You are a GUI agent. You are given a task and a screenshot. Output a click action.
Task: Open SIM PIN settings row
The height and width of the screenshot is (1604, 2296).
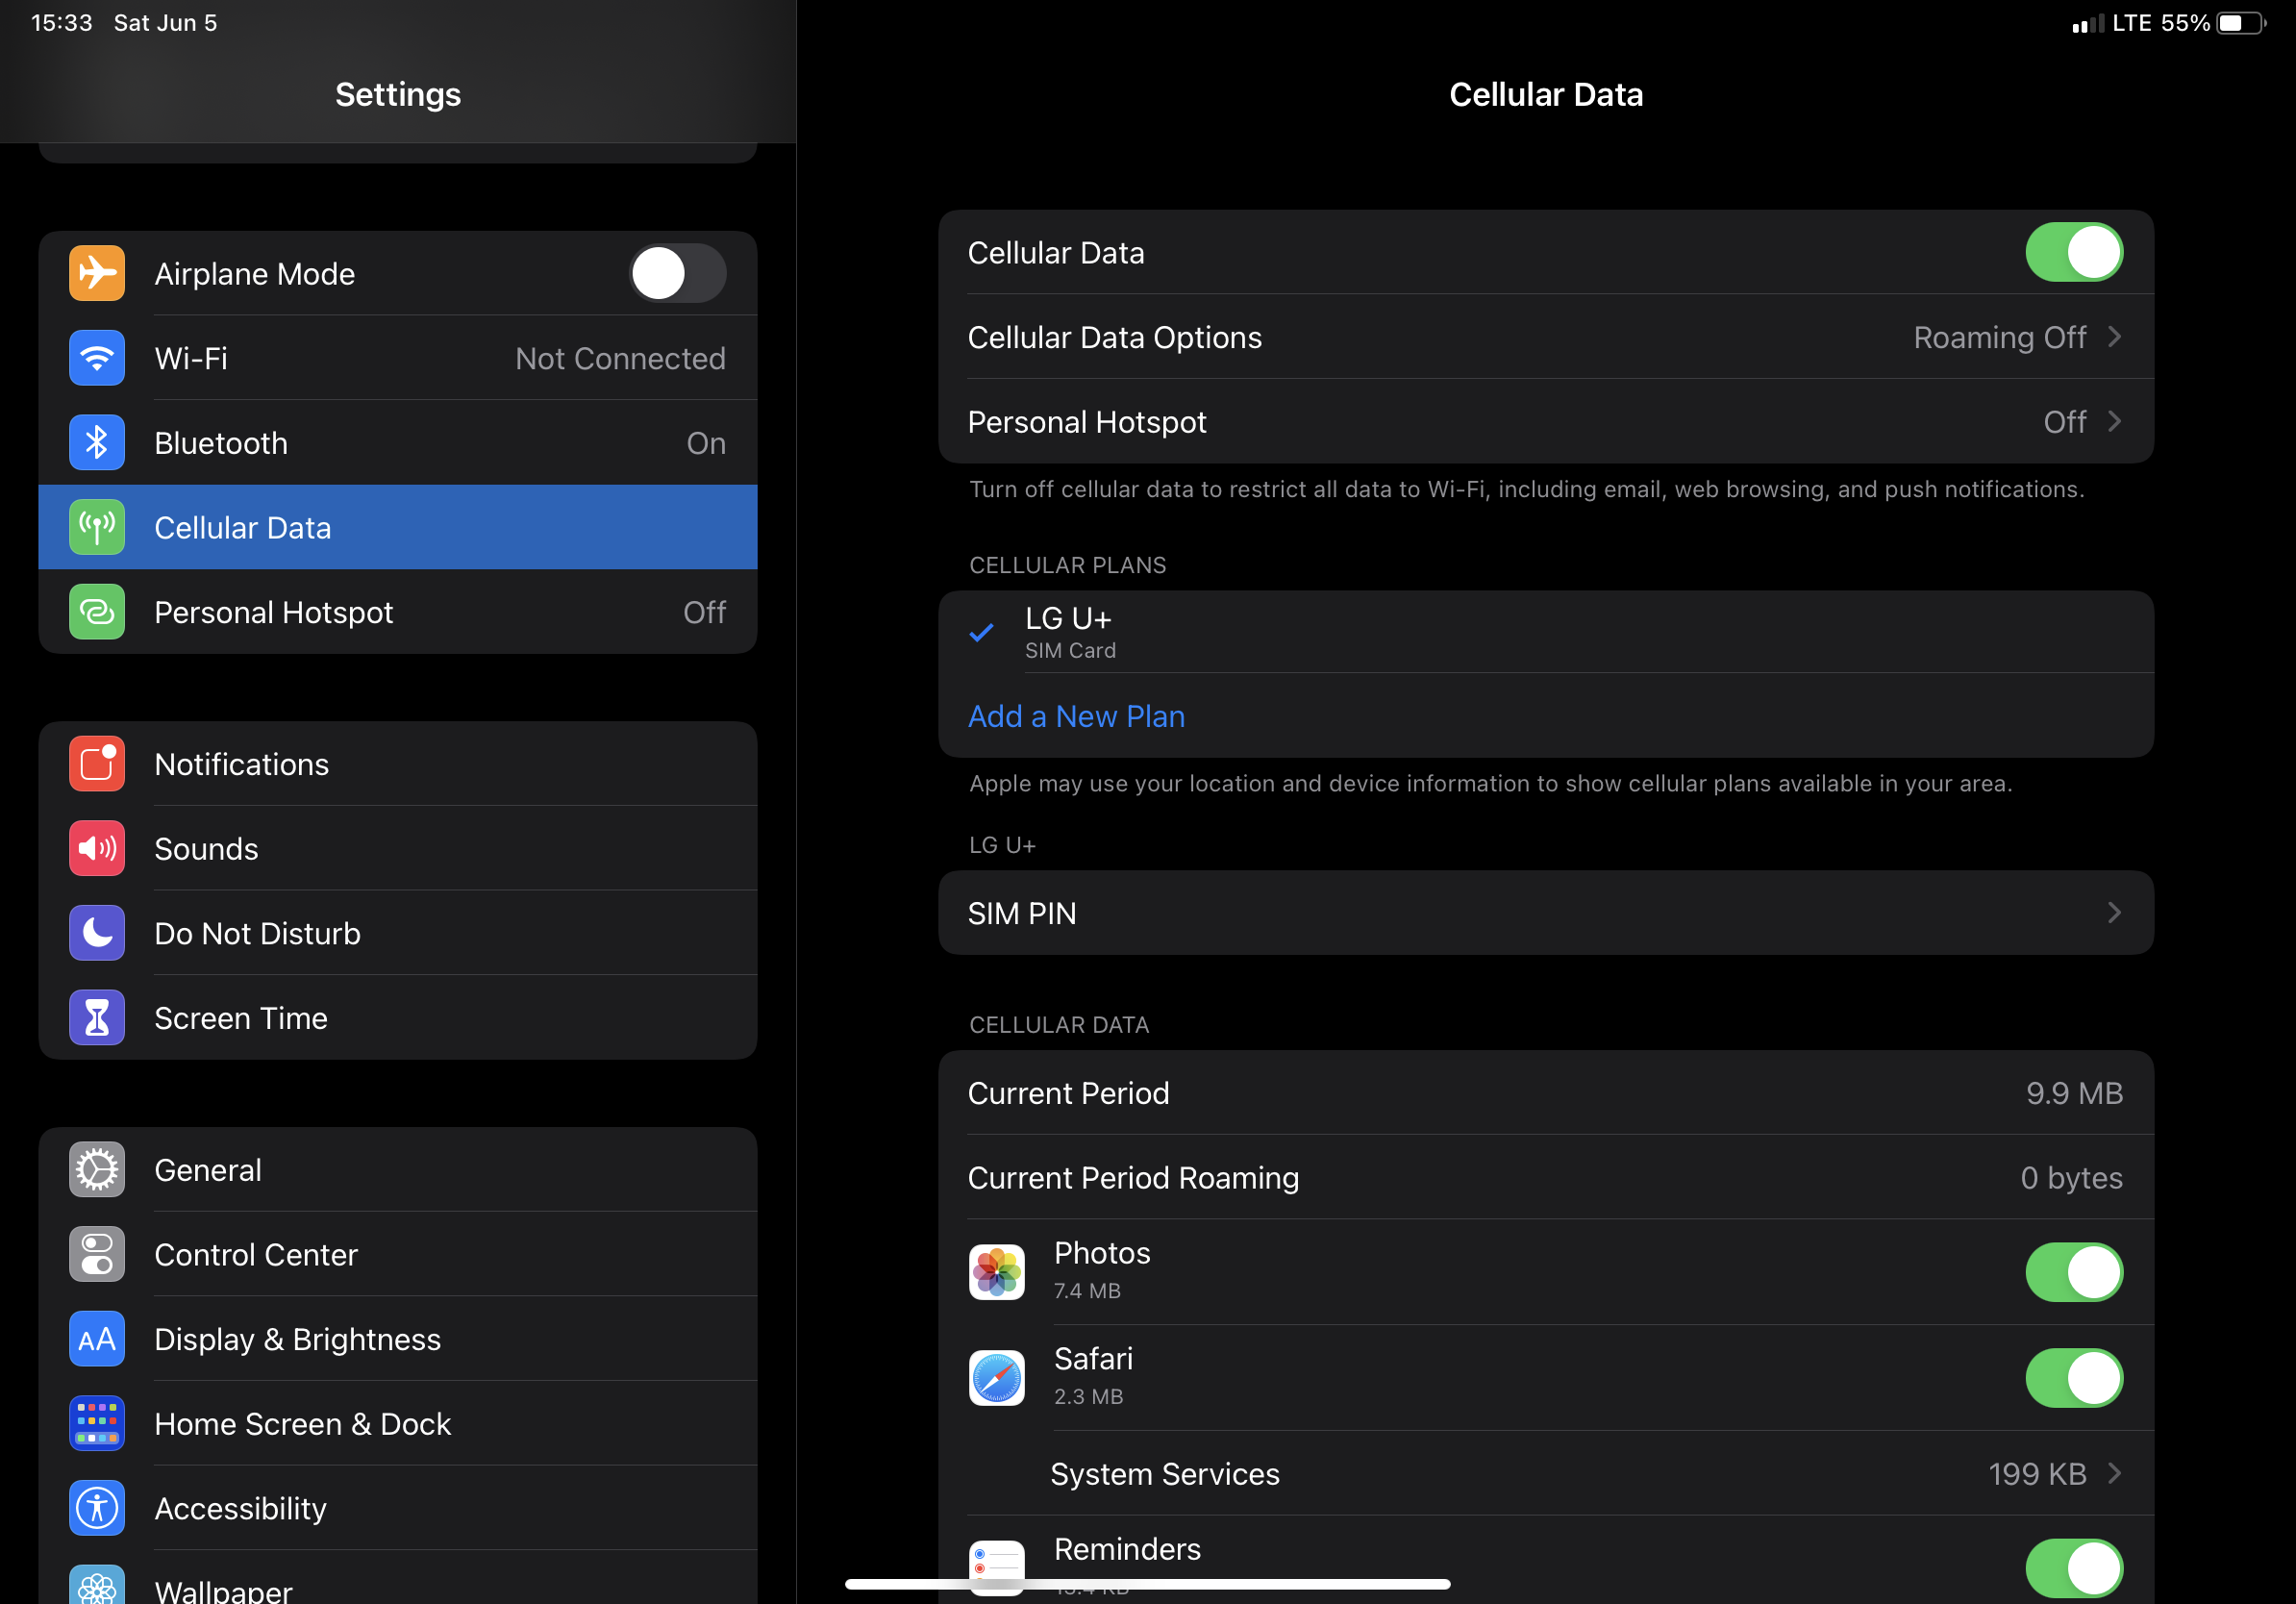point(1545,913)
